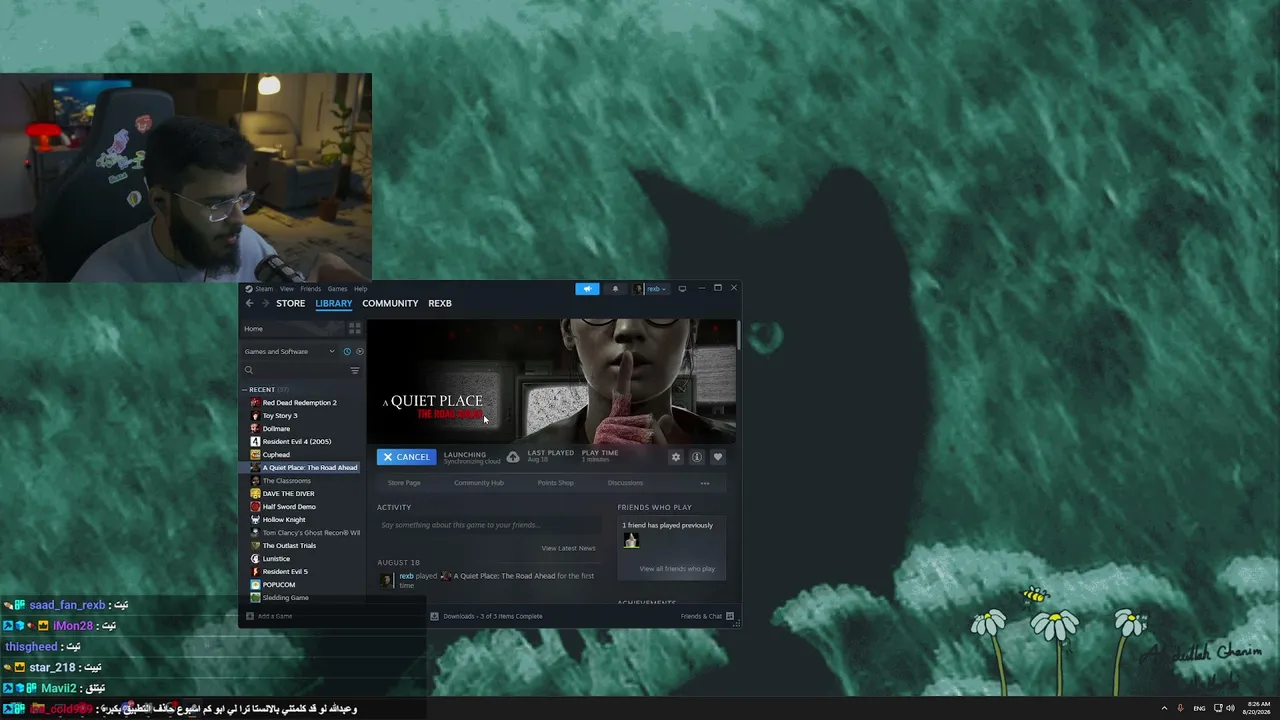Open the volume icon in the taskbar
This screenshot has height=720, width=1280.
click(1231, 708)
